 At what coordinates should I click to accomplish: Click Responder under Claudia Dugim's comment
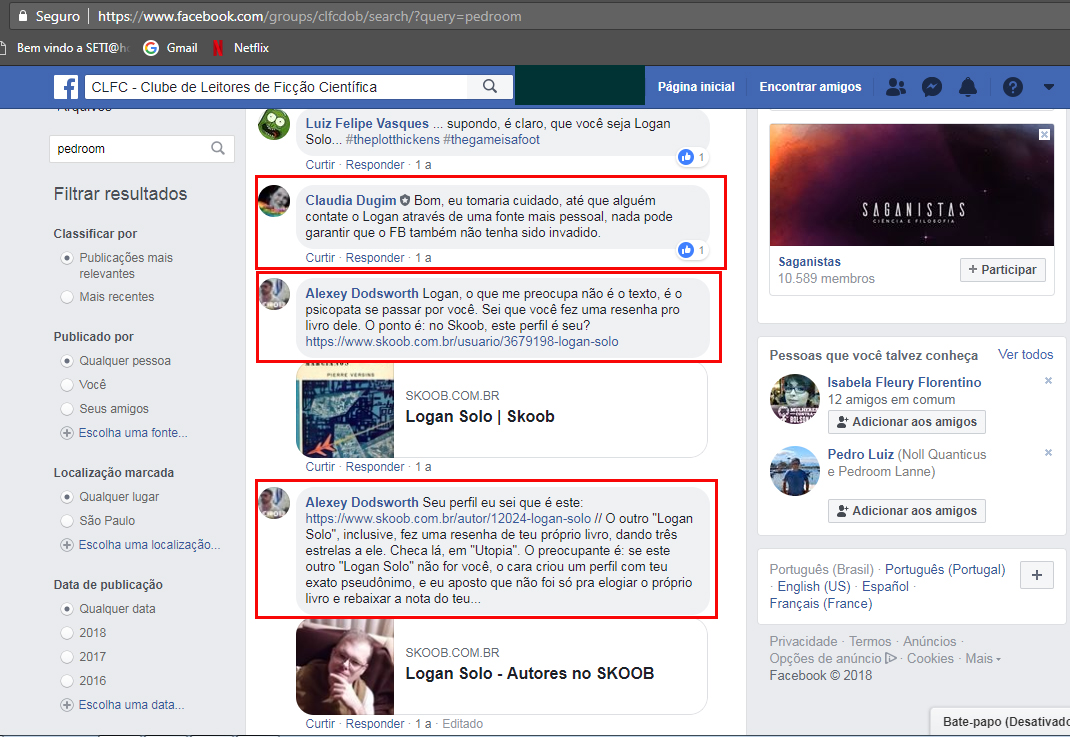coord(375,257)
